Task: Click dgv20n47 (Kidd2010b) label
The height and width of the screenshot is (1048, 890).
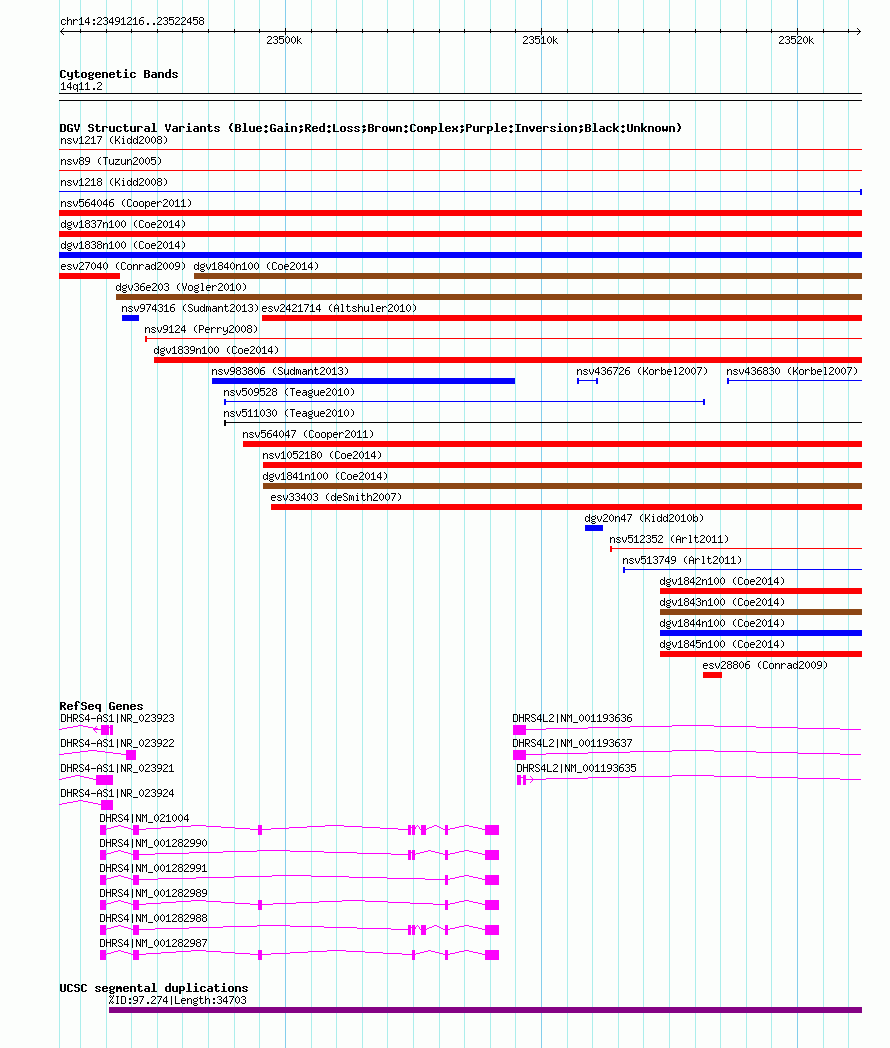Action: 644,518
